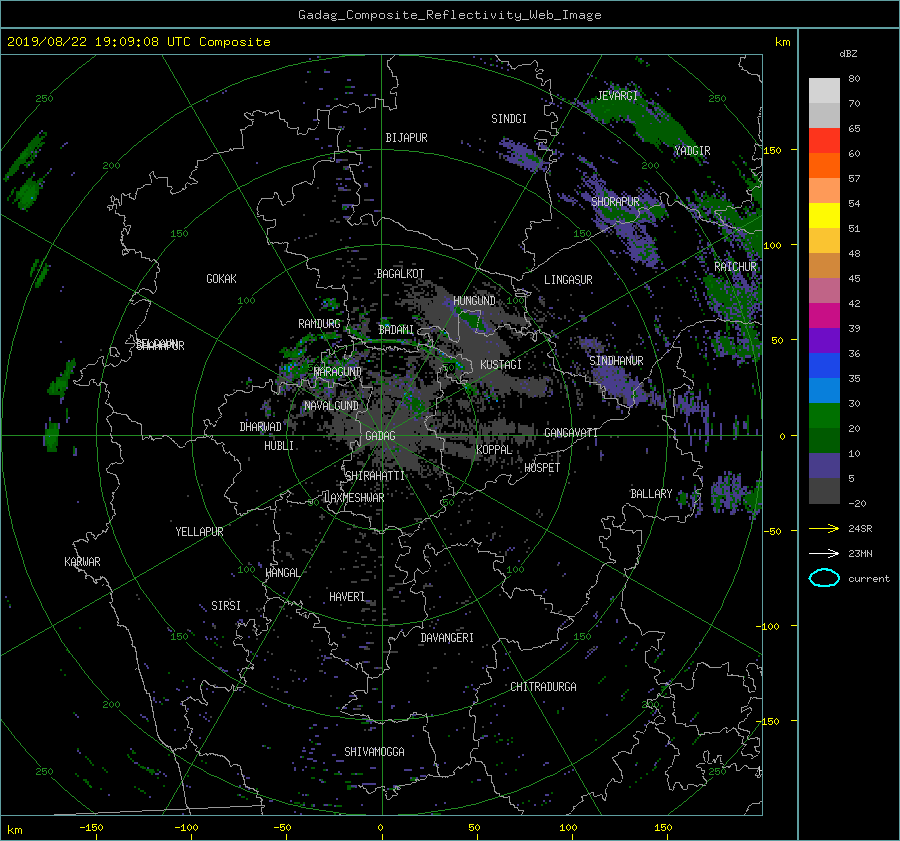Click the RAICHUR city label
900x841 pixels.
735,267
